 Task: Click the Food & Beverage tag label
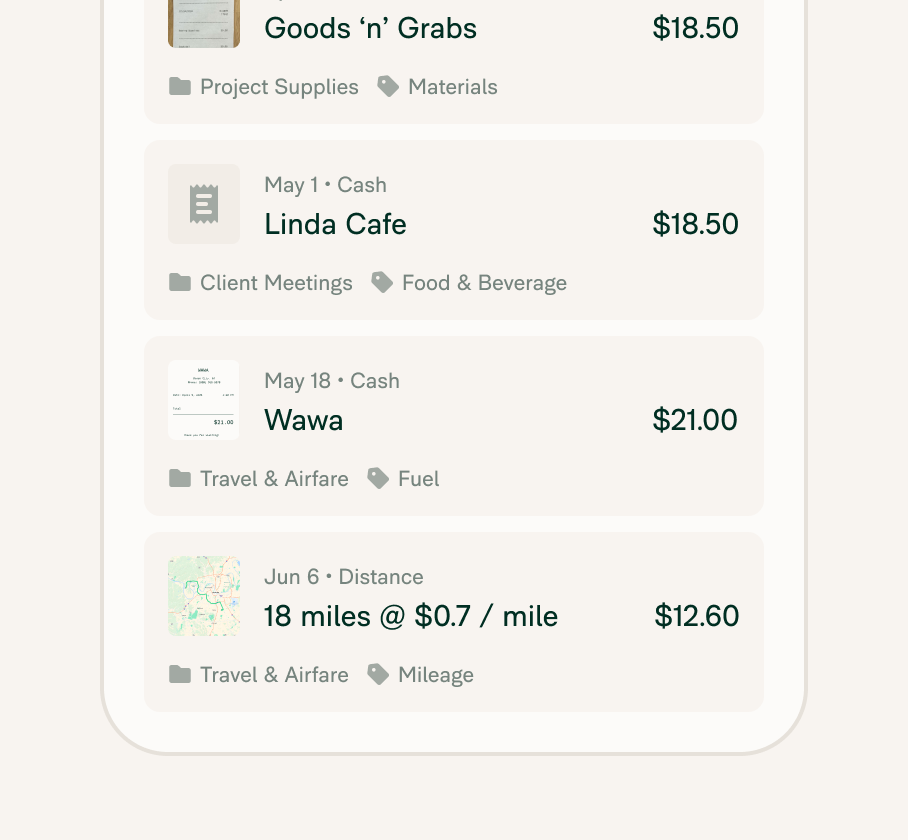click(484, 283)
